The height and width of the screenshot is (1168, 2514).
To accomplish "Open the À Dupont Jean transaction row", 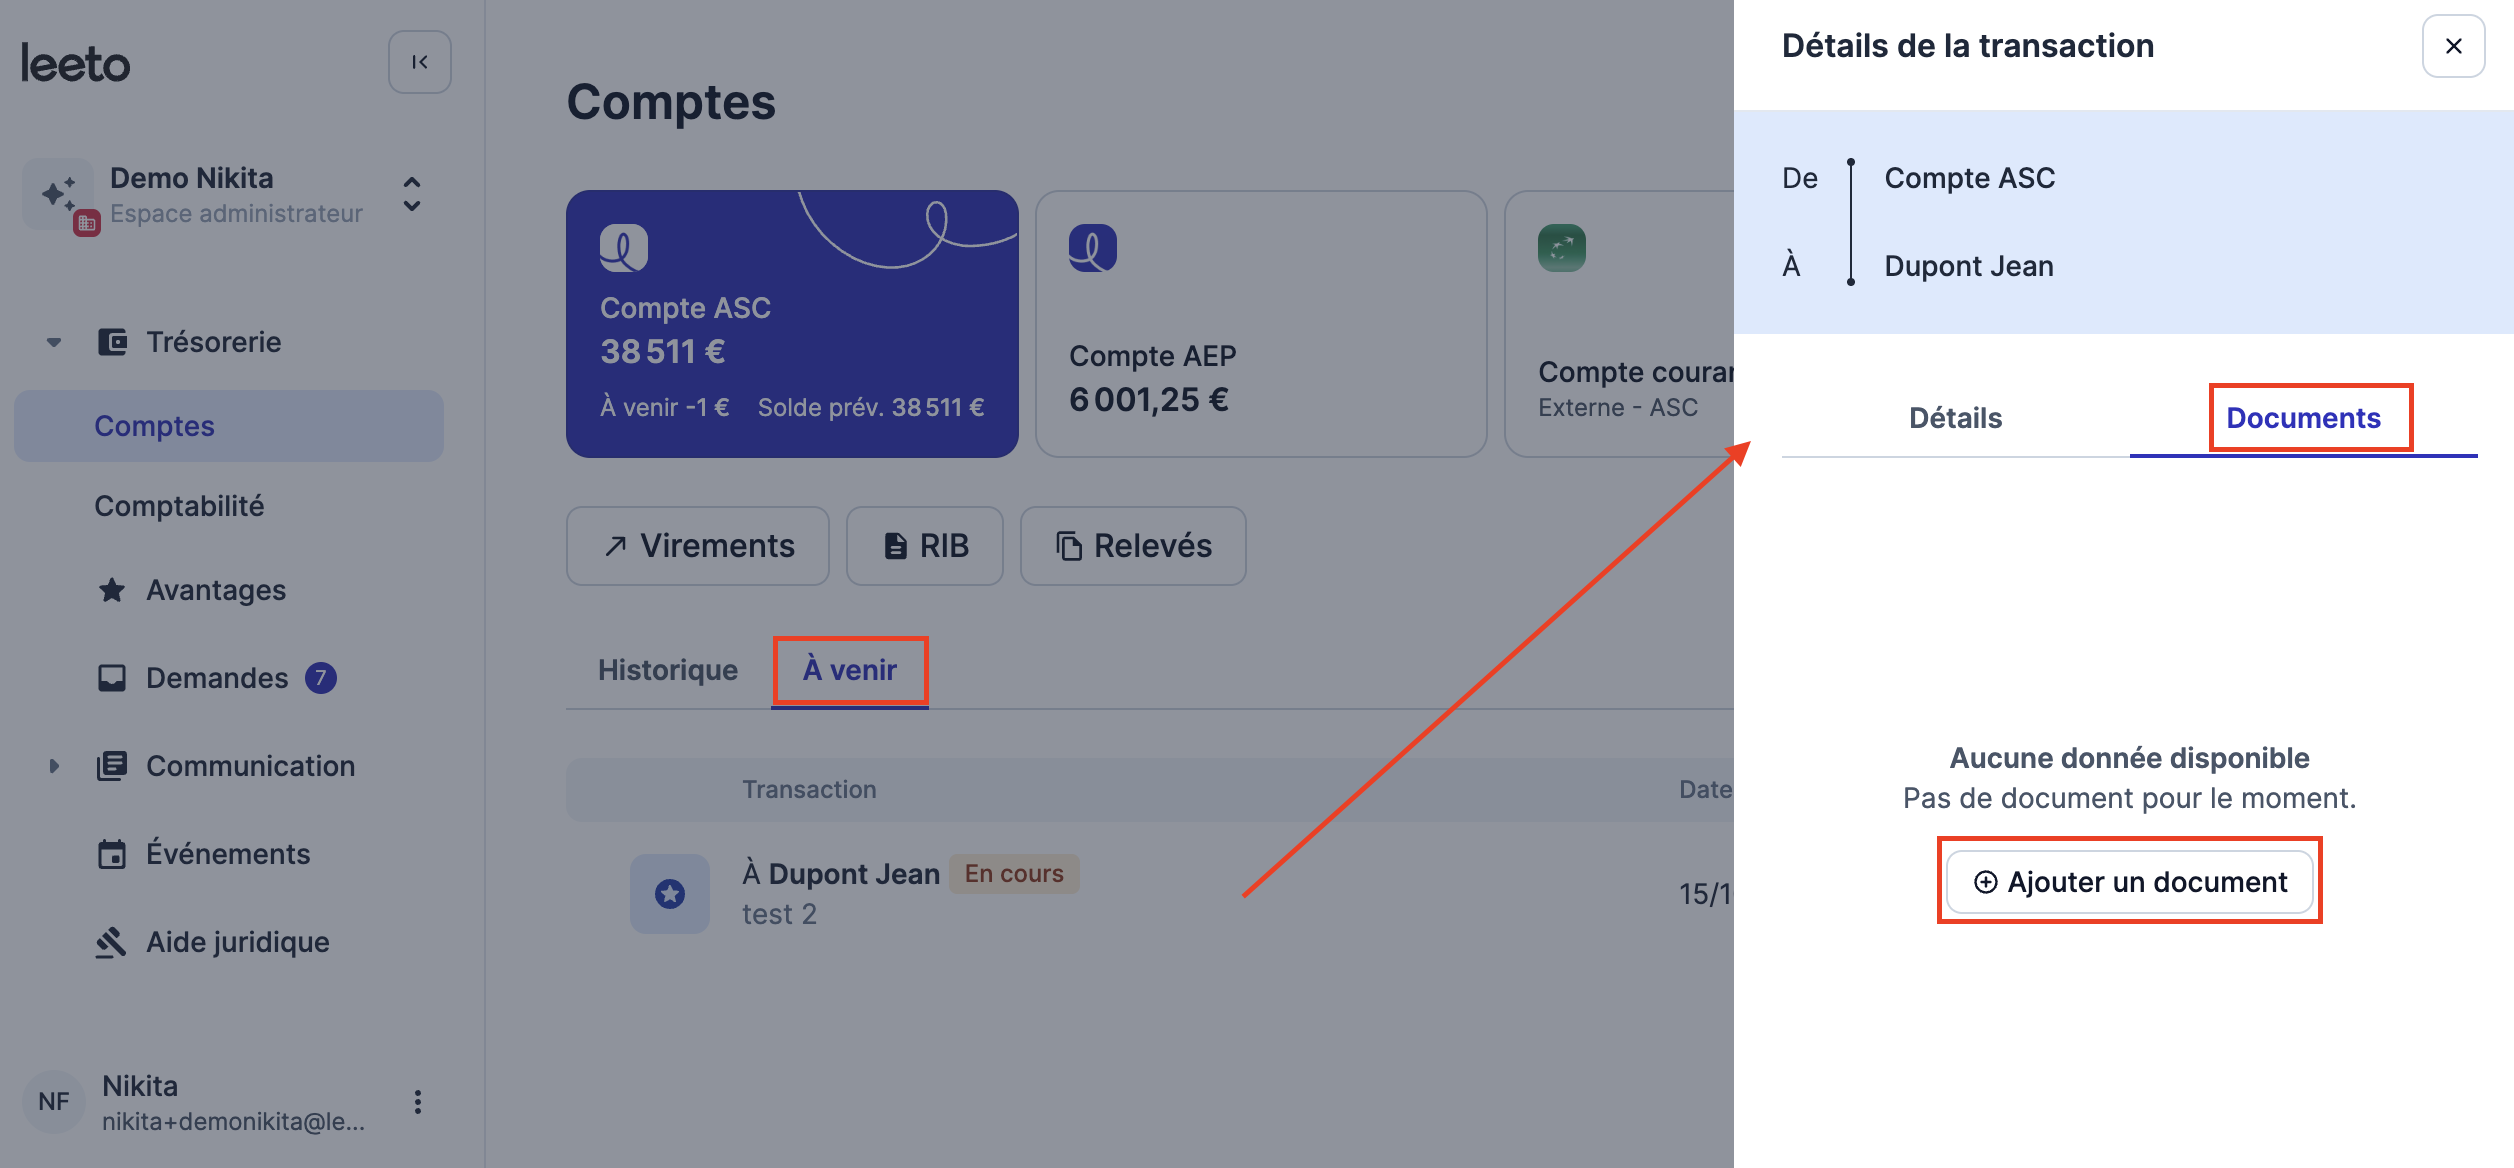I will point(1150,894).
